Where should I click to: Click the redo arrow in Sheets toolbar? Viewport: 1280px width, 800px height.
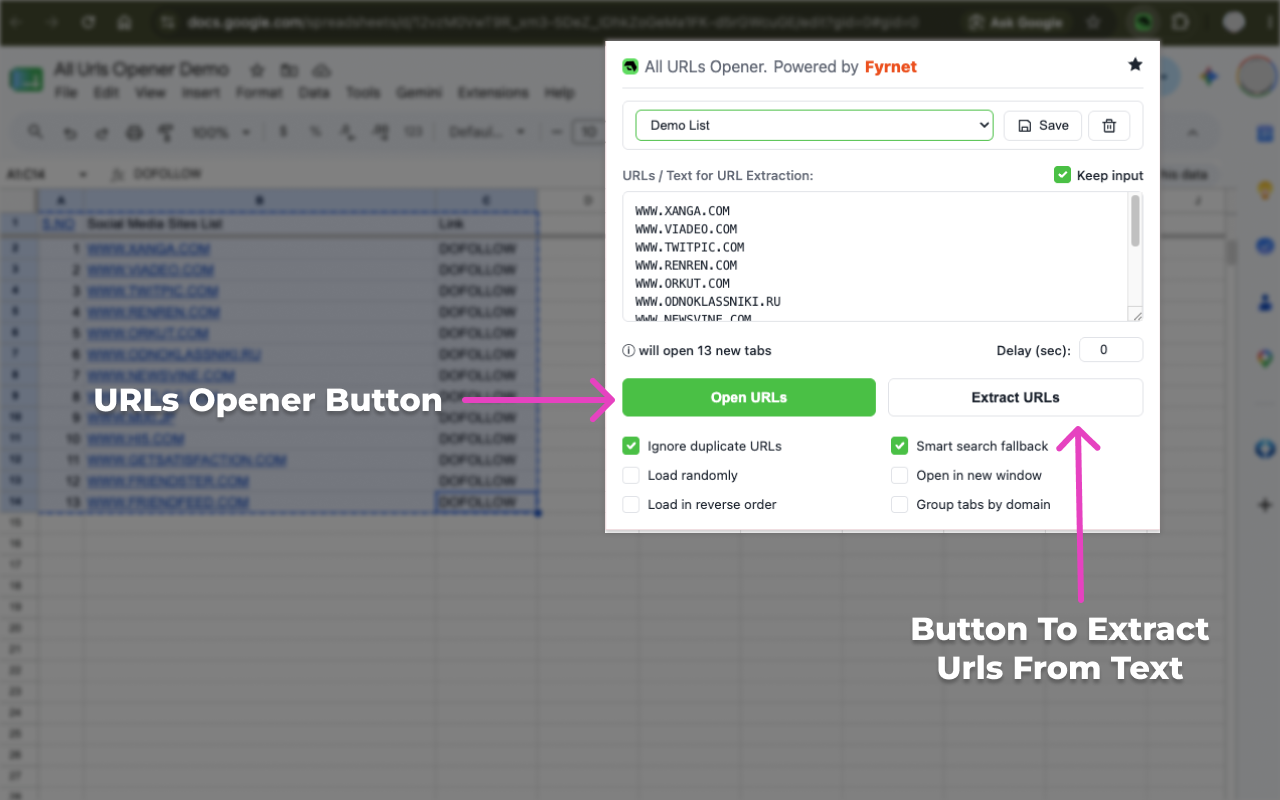[x=101, y=132]
